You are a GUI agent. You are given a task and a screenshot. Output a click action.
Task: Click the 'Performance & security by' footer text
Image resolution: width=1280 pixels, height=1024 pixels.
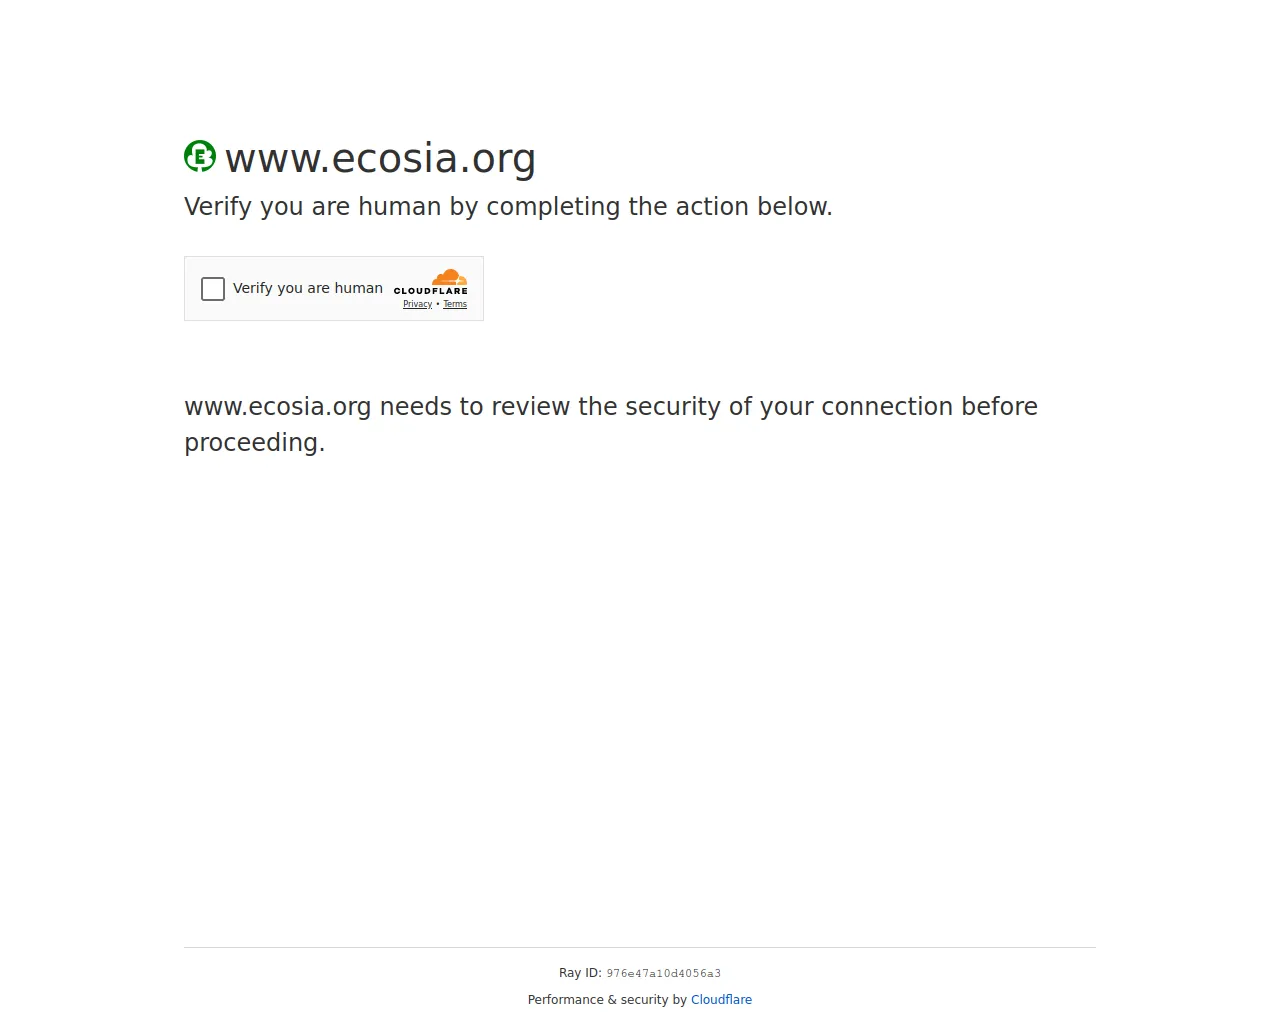coord(607,1000)
